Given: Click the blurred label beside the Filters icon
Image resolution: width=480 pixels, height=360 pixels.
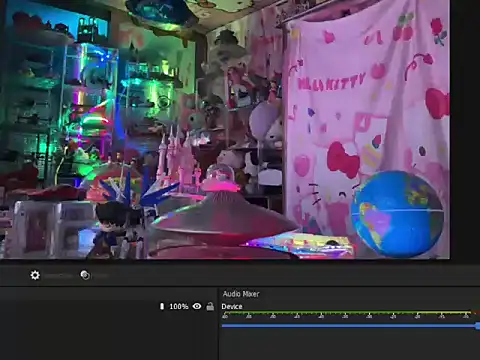Looking at the screenshot, I should coord(101,276).
